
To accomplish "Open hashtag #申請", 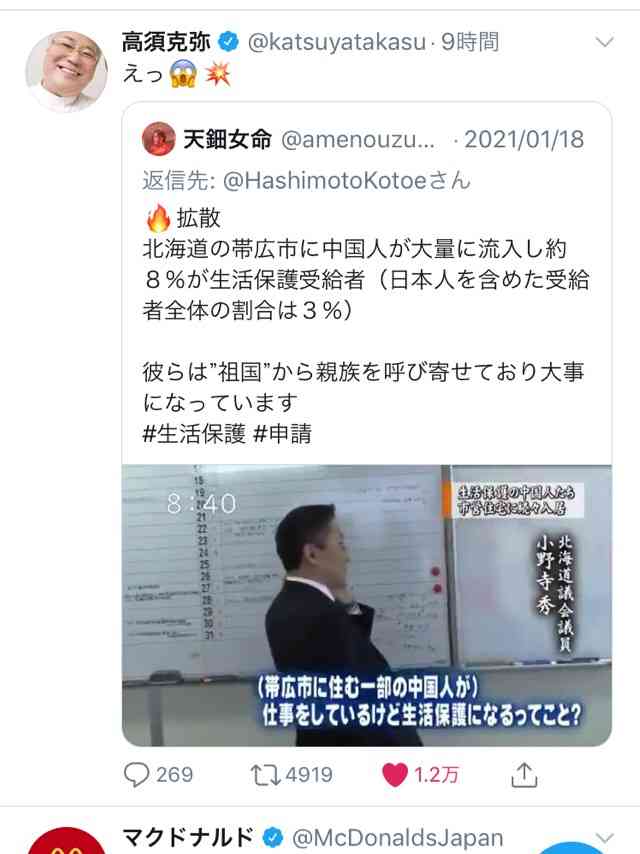I will tap(283, 434).
